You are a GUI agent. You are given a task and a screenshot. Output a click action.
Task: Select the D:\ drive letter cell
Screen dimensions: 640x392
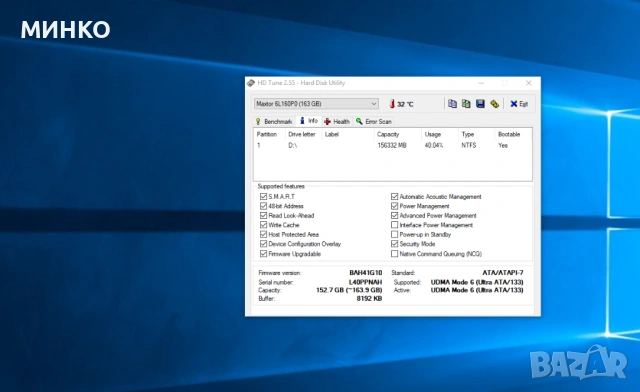293,145
